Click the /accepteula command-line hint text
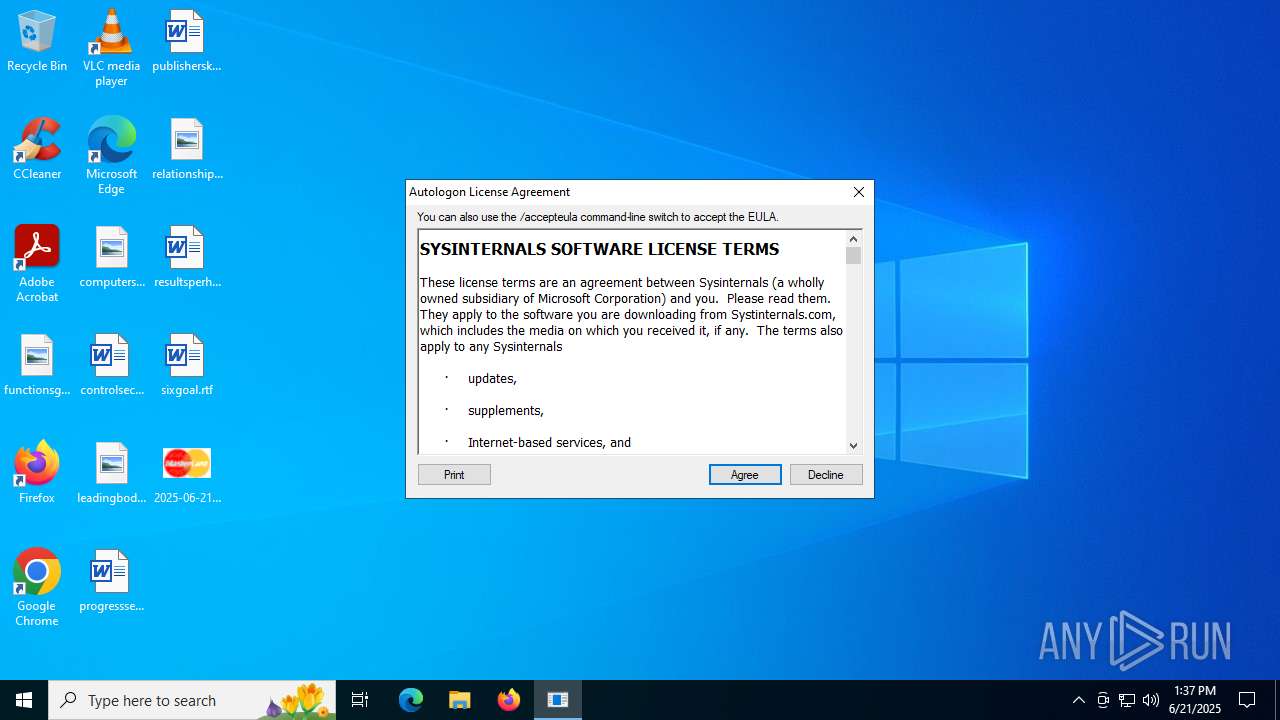The height and width of the screenshot is (720, 1280). click(597, 217)
